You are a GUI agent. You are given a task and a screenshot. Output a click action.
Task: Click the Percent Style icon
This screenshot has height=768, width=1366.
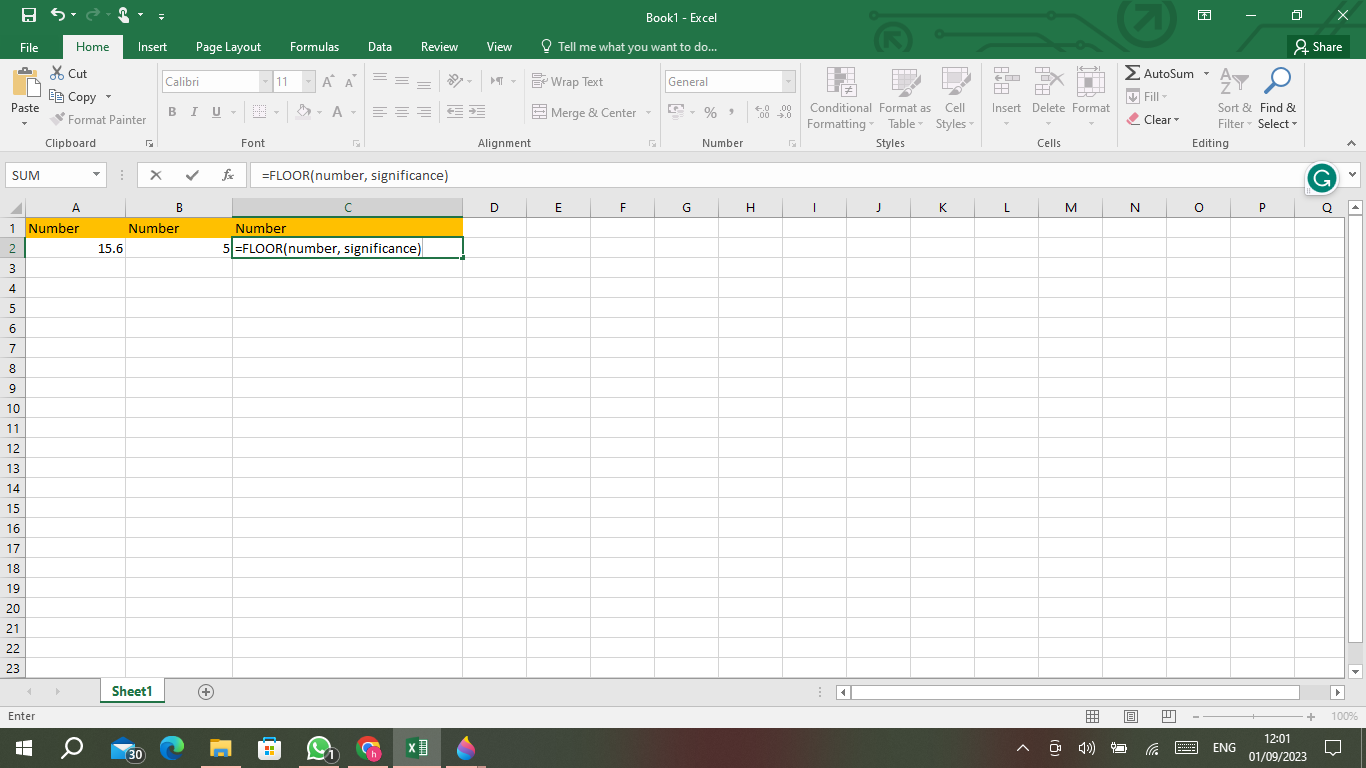click(x=710, y=113)
